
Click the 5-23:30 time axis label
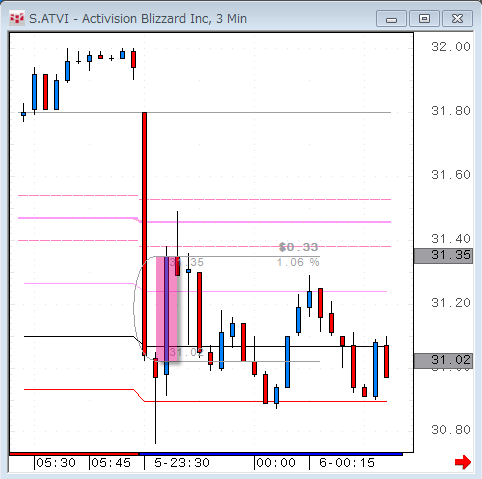[182, 463]
